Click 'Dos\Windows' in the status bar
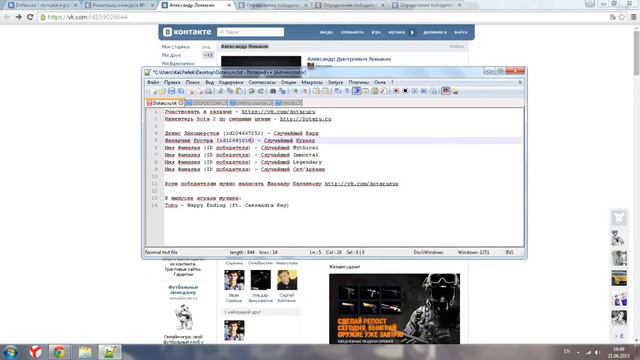Screen dimensions: 640x360 (428, 253)
